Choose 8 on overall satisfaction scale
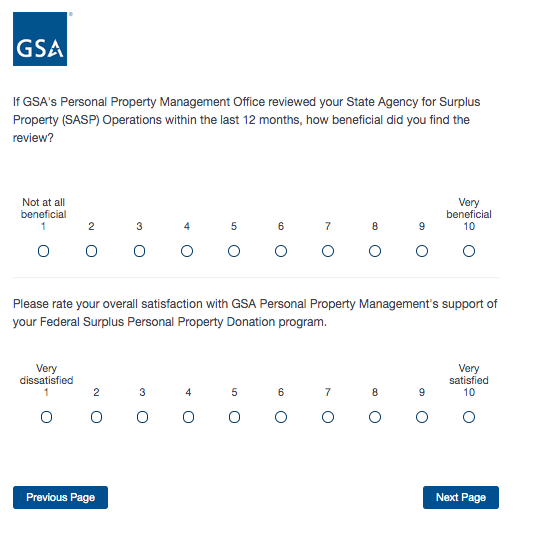The height and width of the screenshot is (541, 558). pos(375,417)
